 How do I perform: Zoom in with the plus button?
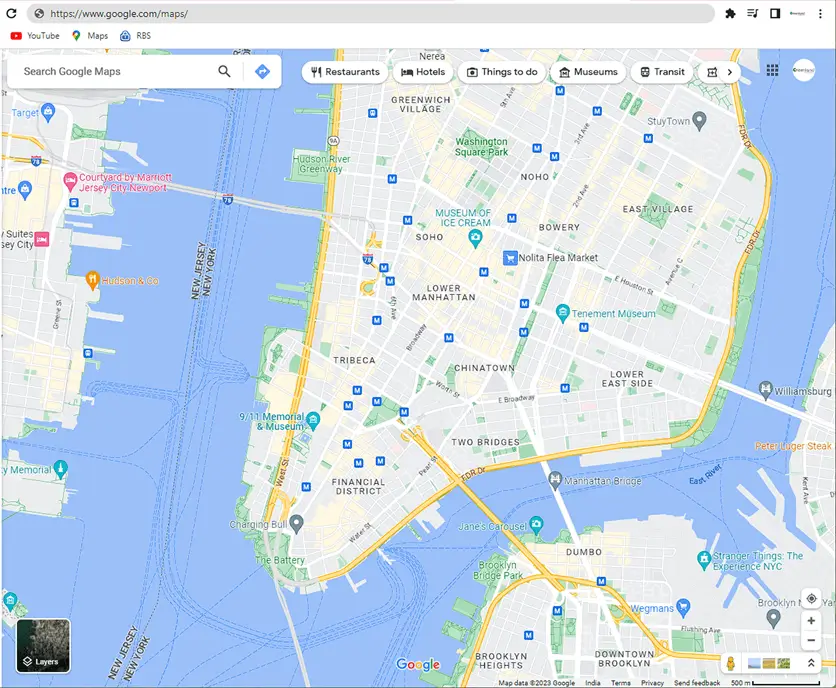click(811, 621)
